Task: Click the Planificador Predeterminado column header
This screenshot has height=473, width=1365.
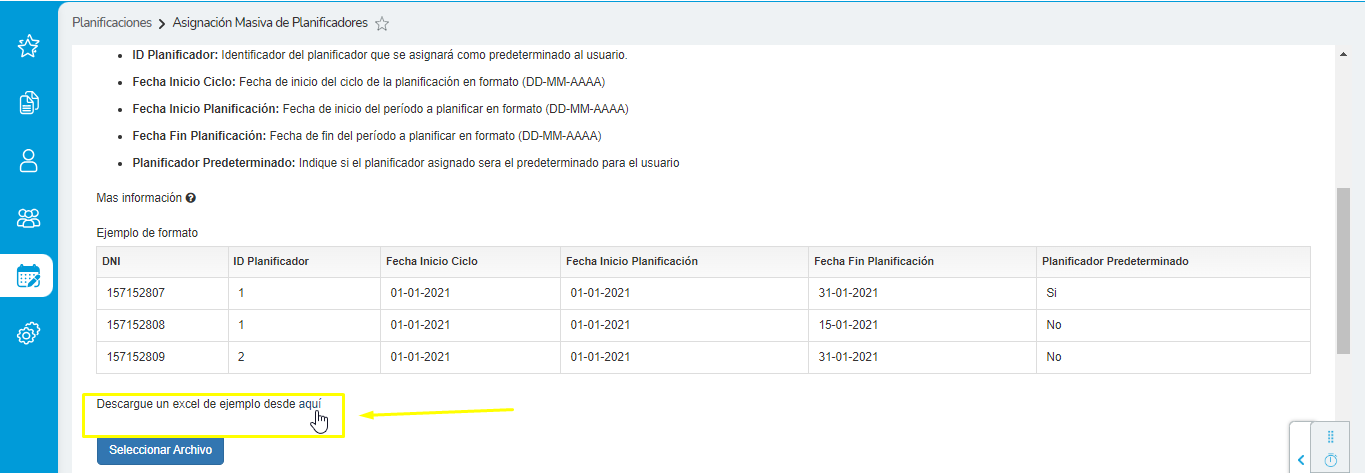Action: pyautogui.click(x=1115, y=261)
